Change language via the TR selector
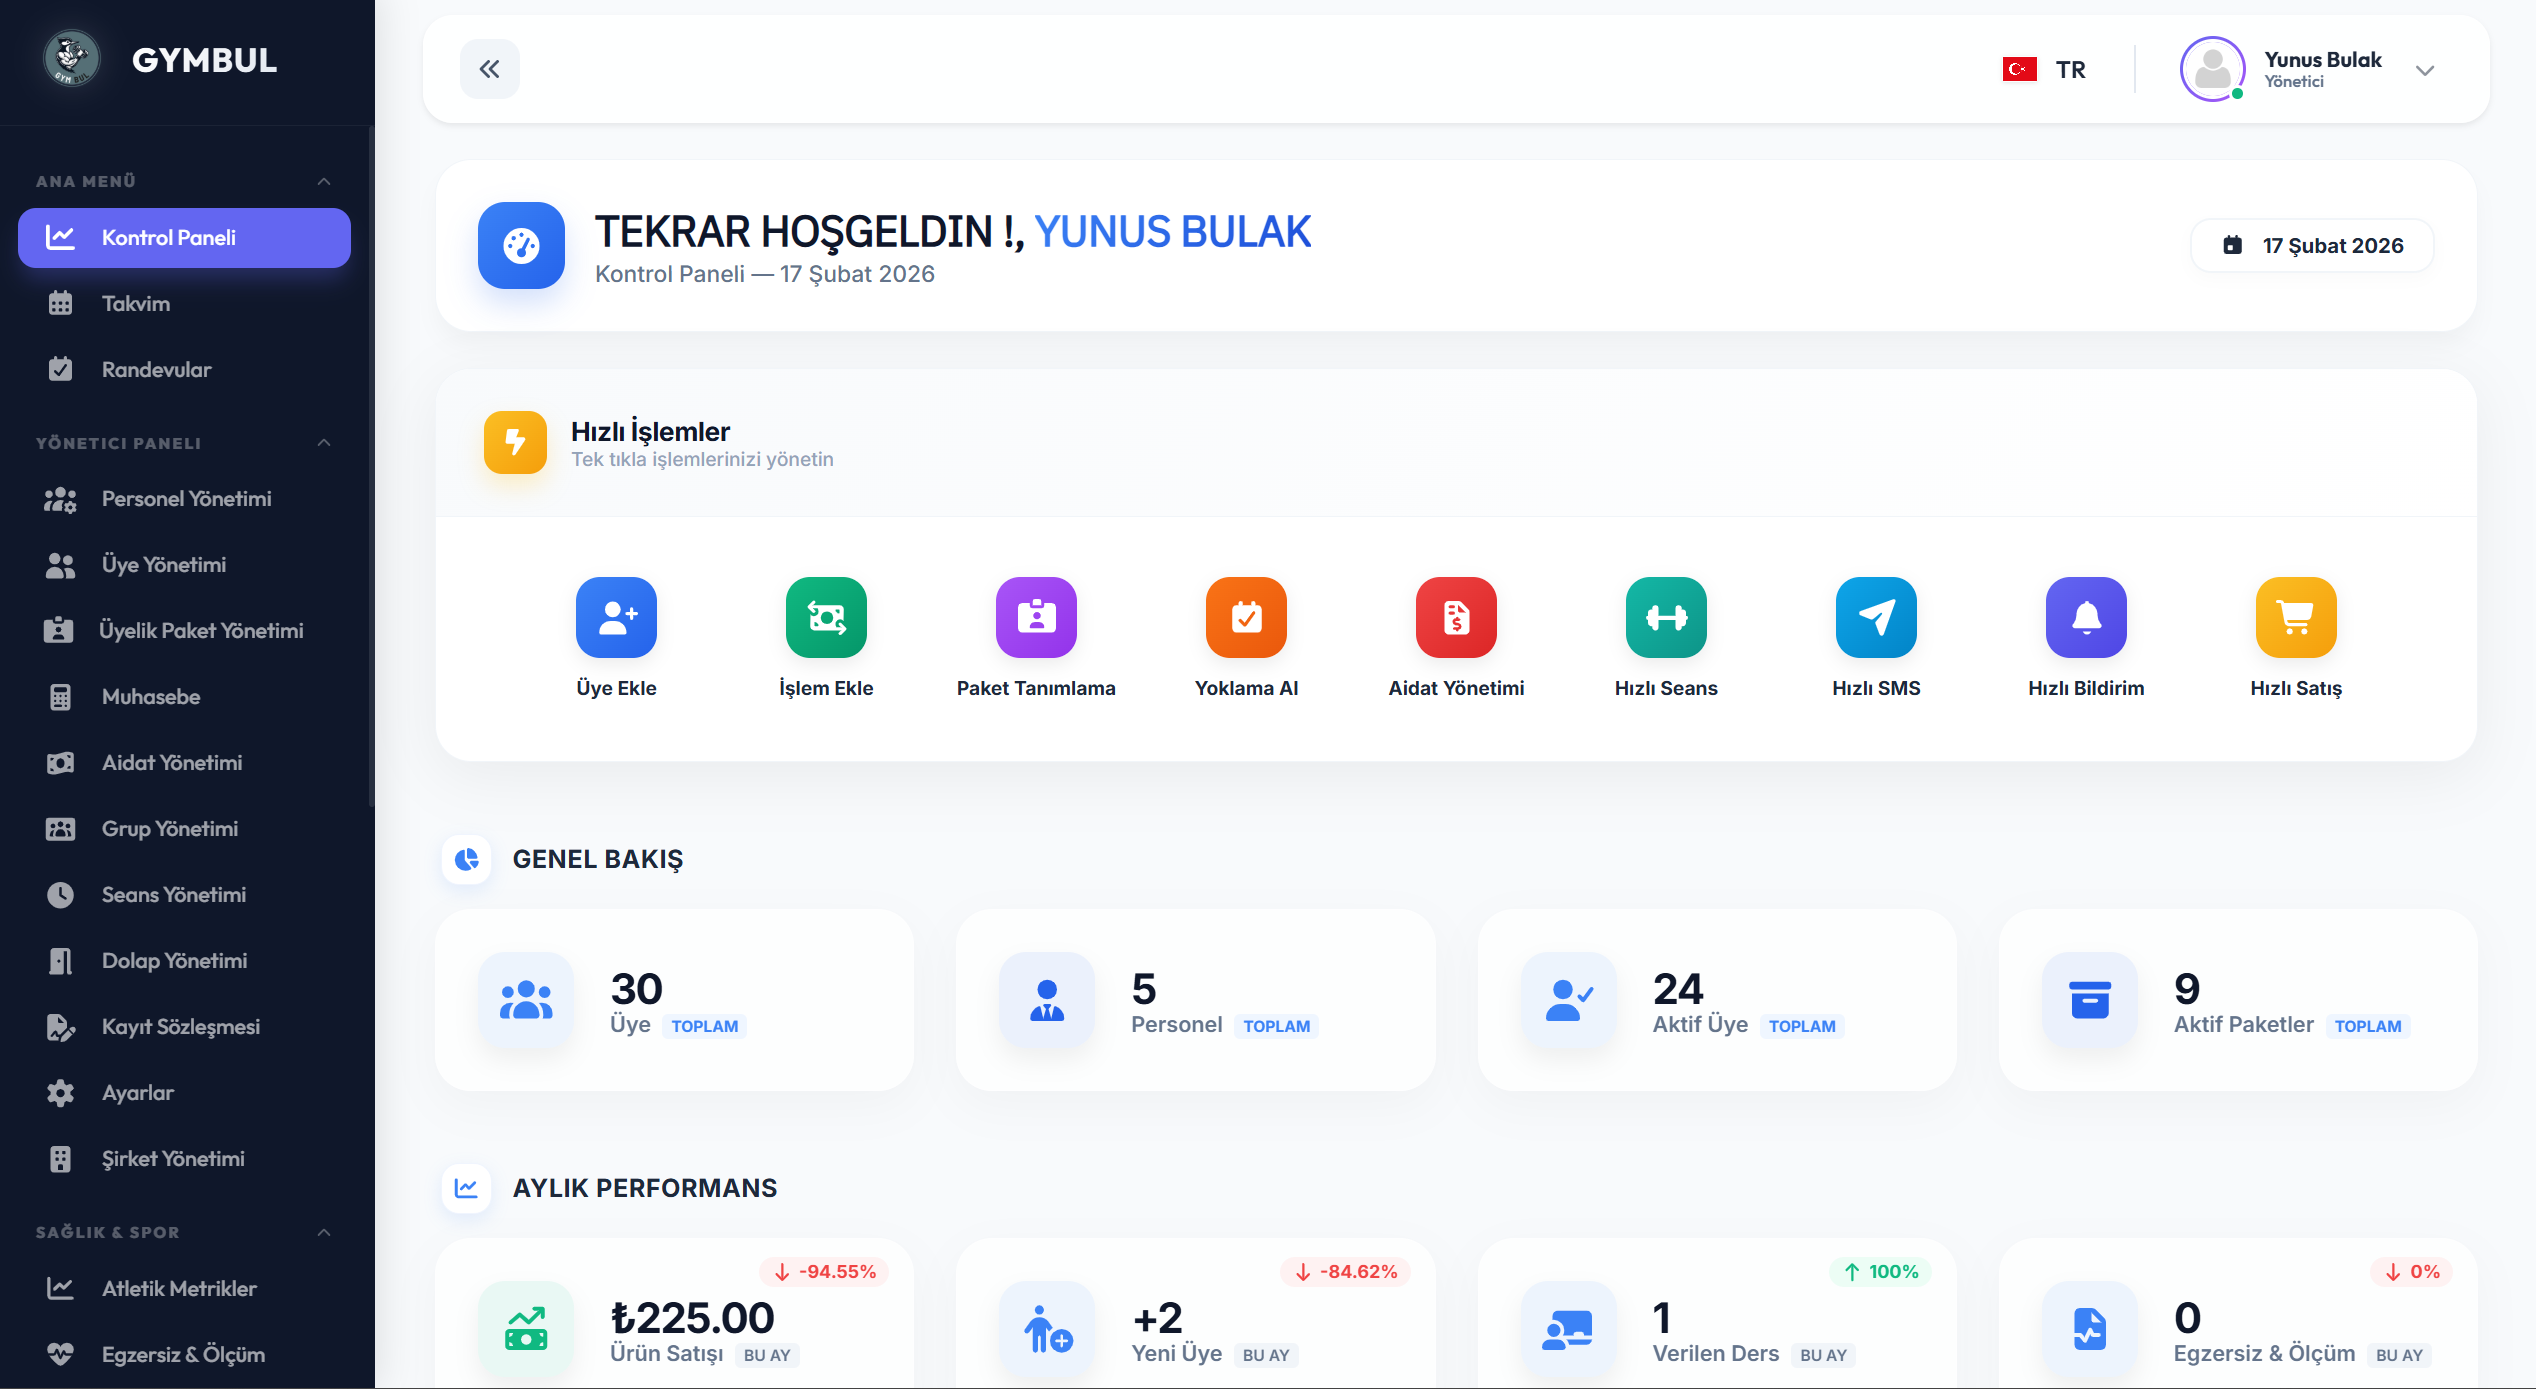 pos(2046,69)
